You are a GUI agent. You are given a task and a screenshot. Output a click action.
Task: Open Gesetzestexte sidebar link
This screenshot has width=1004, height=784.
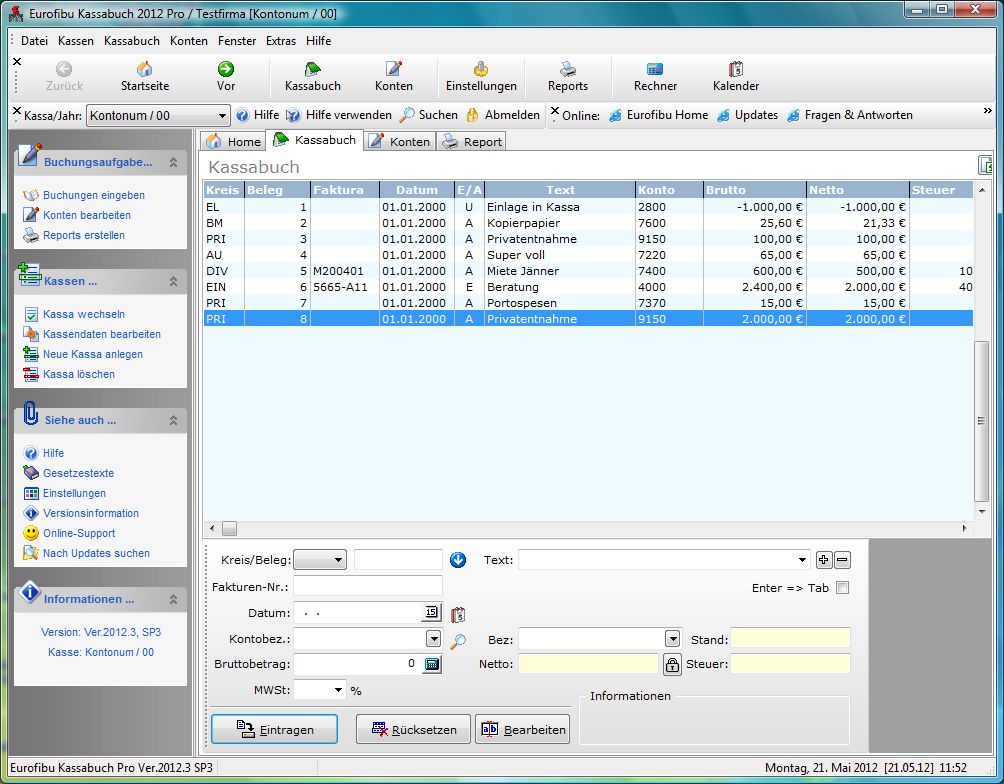78,473
